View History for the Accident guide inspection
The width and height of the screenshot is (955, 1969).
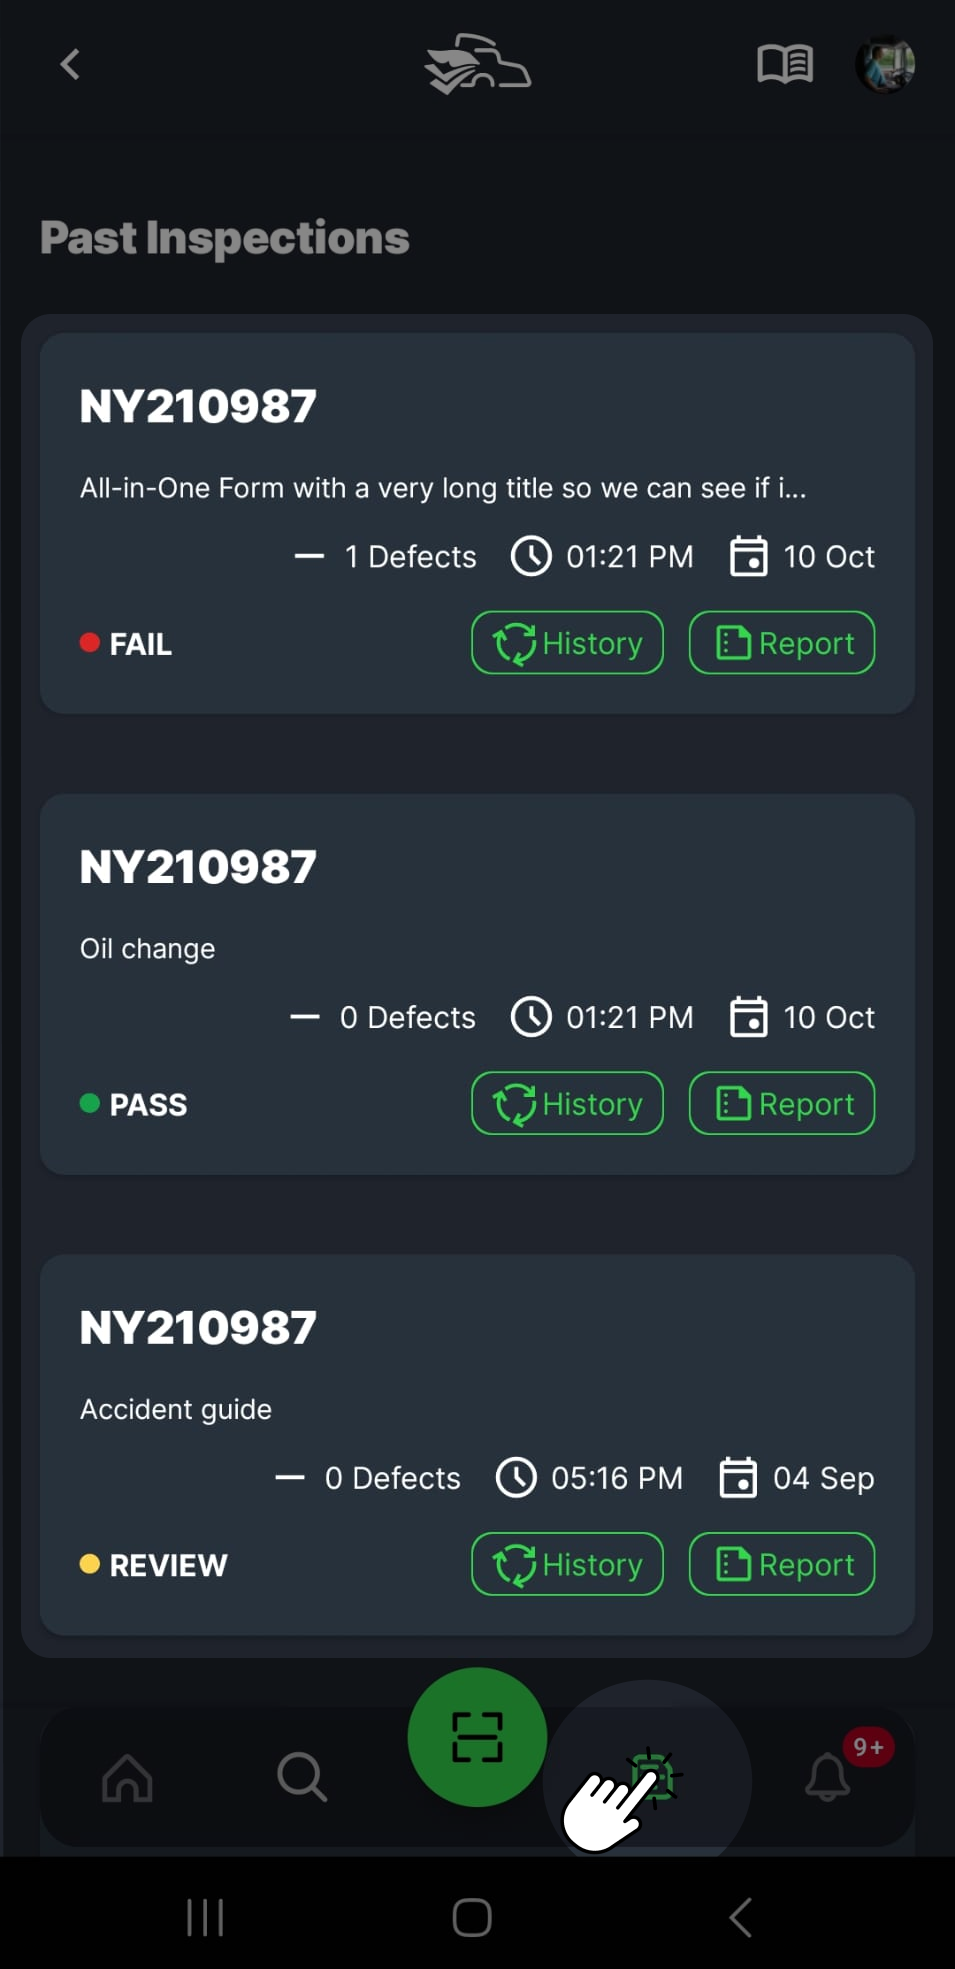coord(567,1565)
